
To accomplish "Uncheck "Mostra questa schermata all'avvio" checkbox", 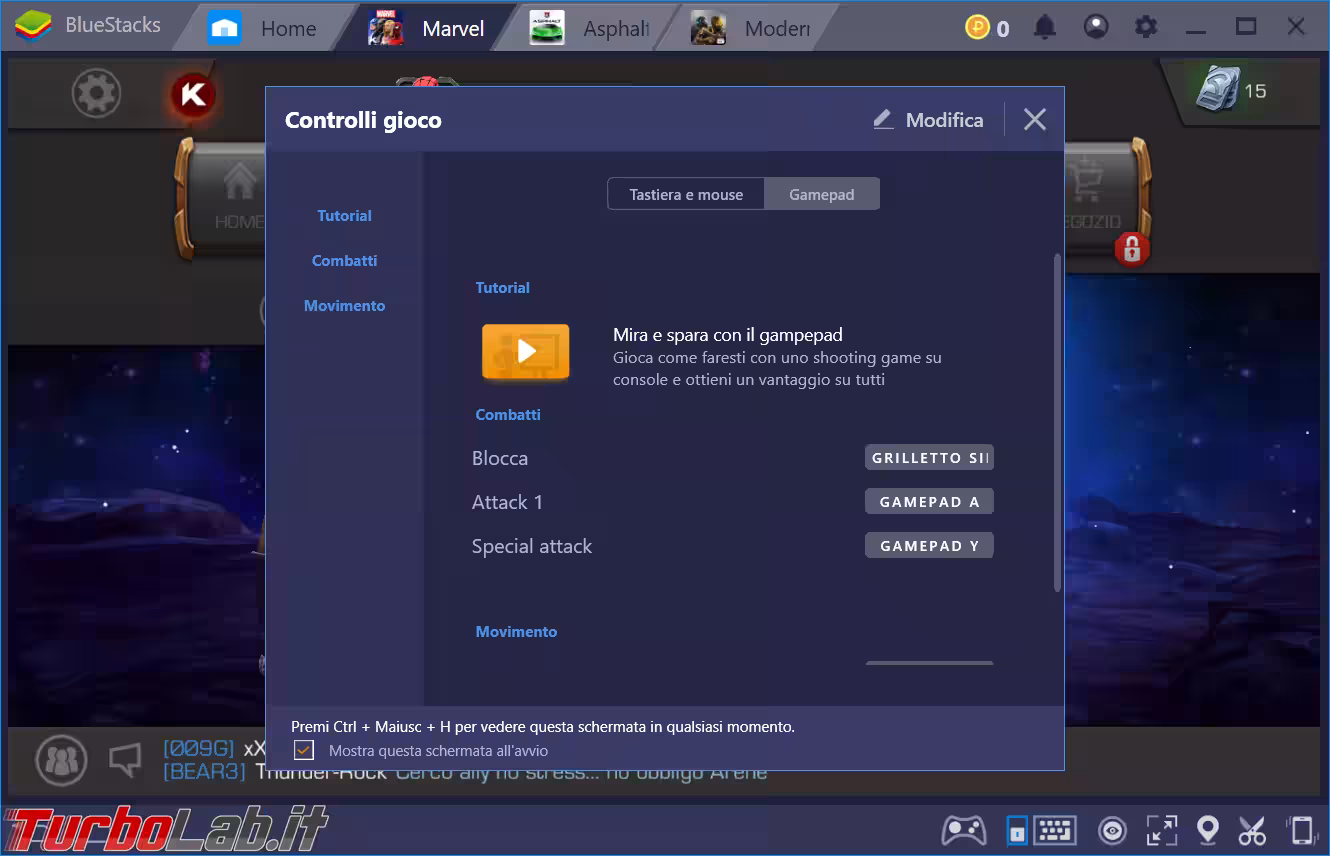I will (304, 750).
